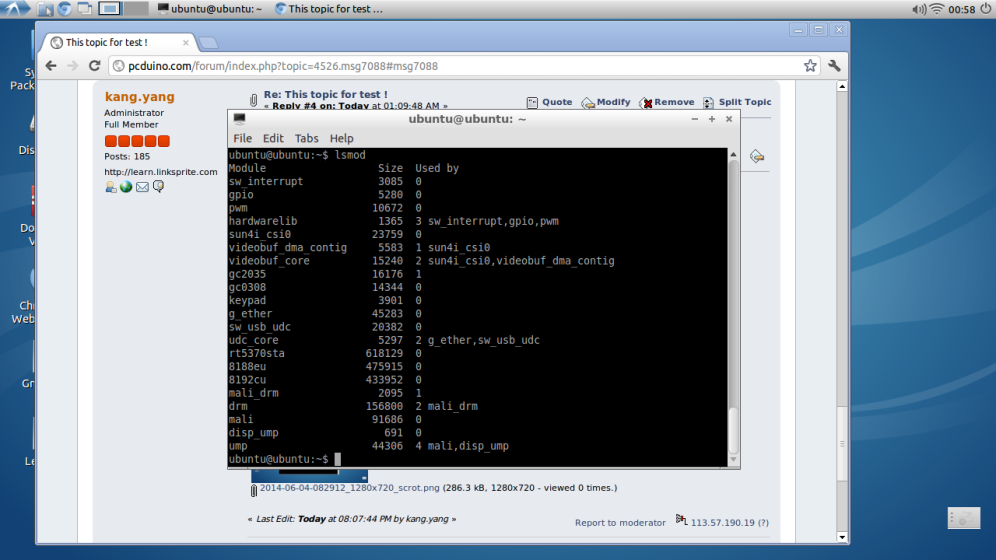
Task: Click the 'Last Edit: Today' note text
Action: tap(352, 519)
